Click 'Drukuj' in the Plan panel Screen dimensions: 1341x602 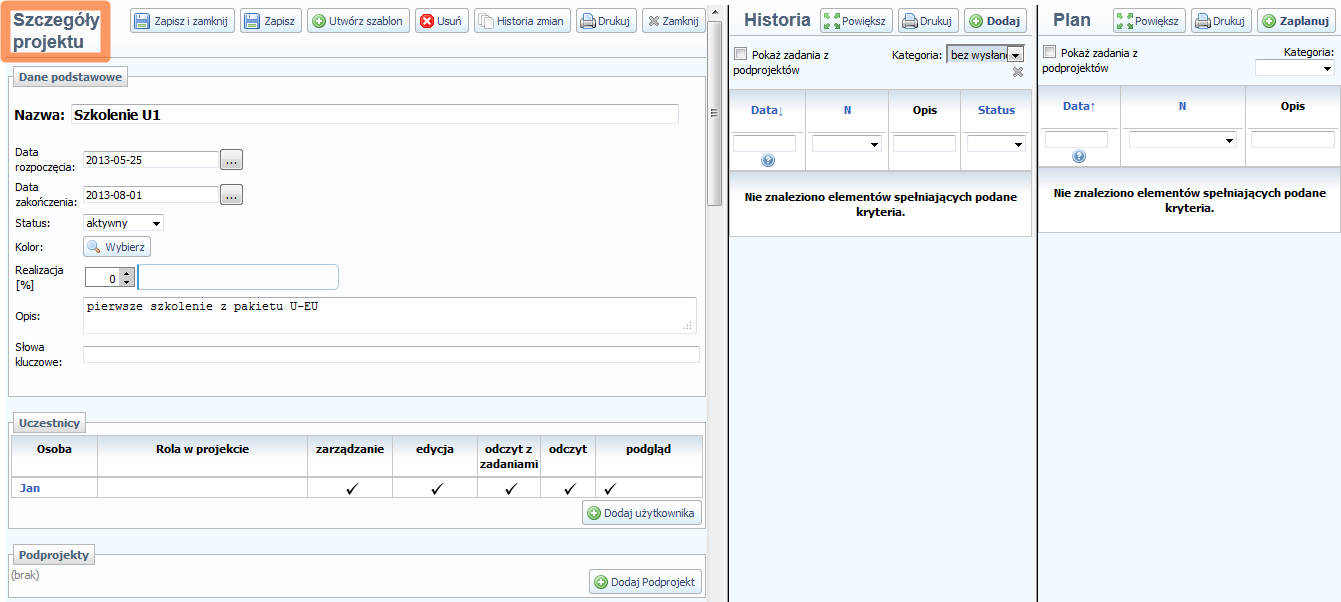coord(1221,21)
